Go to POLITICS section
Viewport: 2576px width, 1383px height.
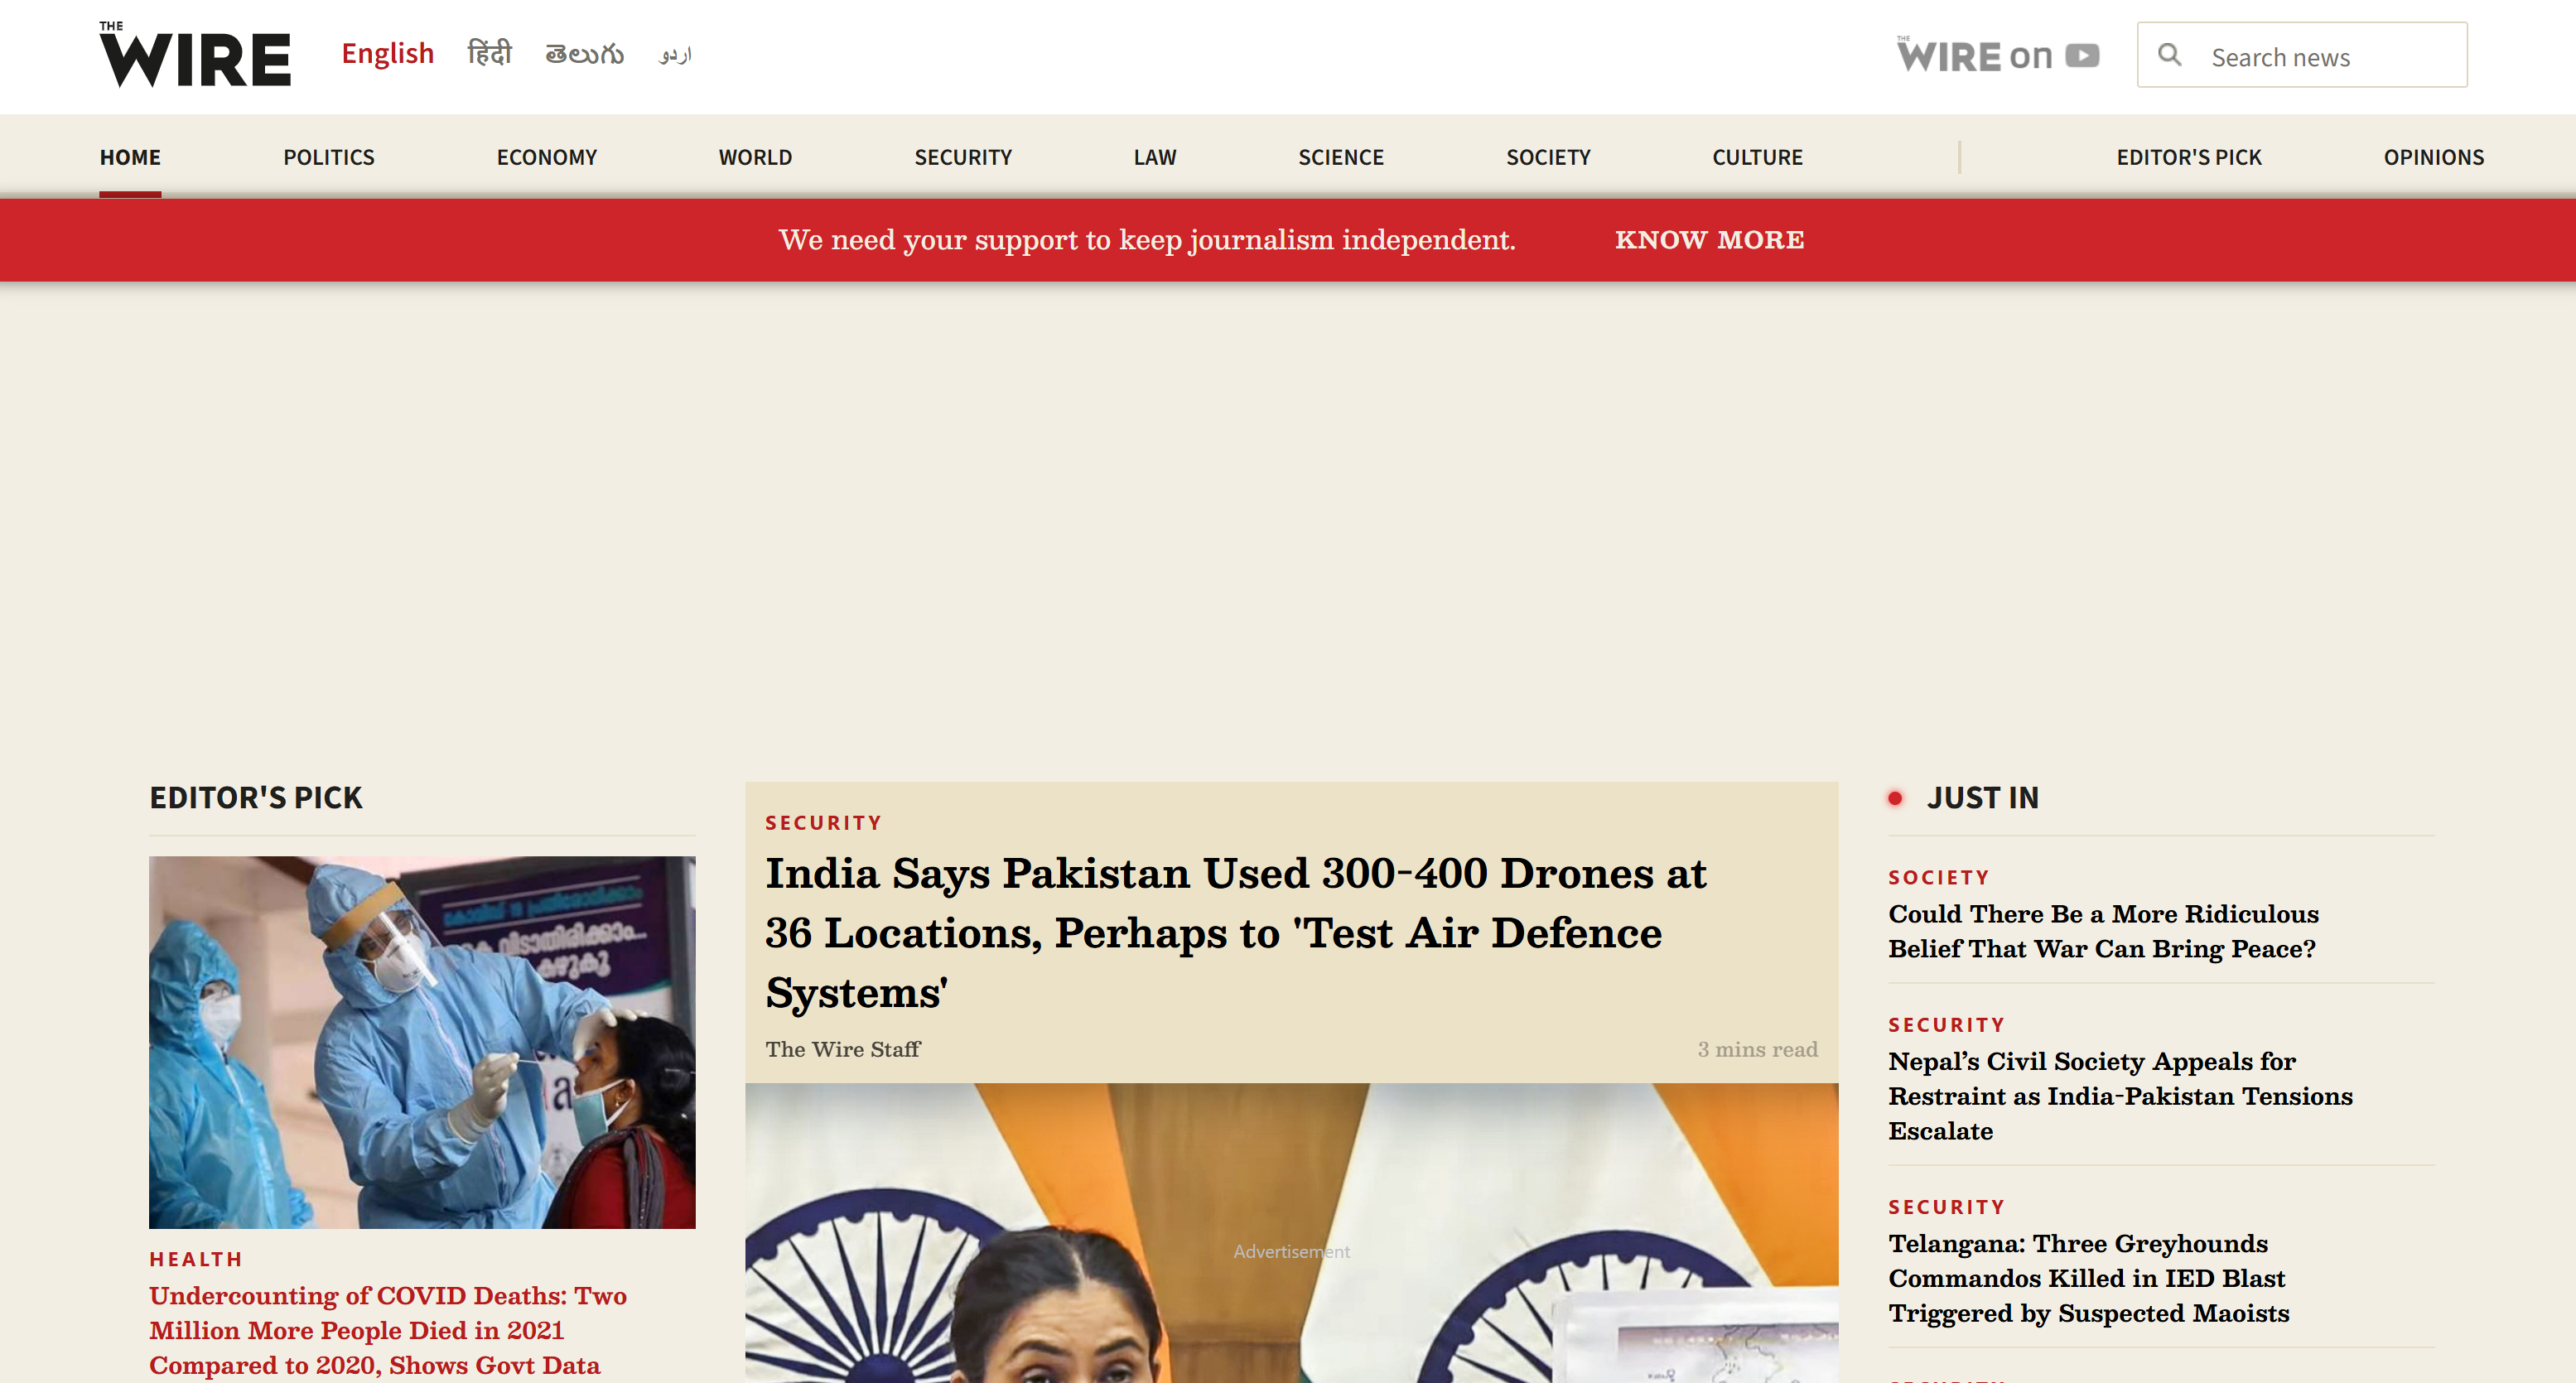pos(328,157)
